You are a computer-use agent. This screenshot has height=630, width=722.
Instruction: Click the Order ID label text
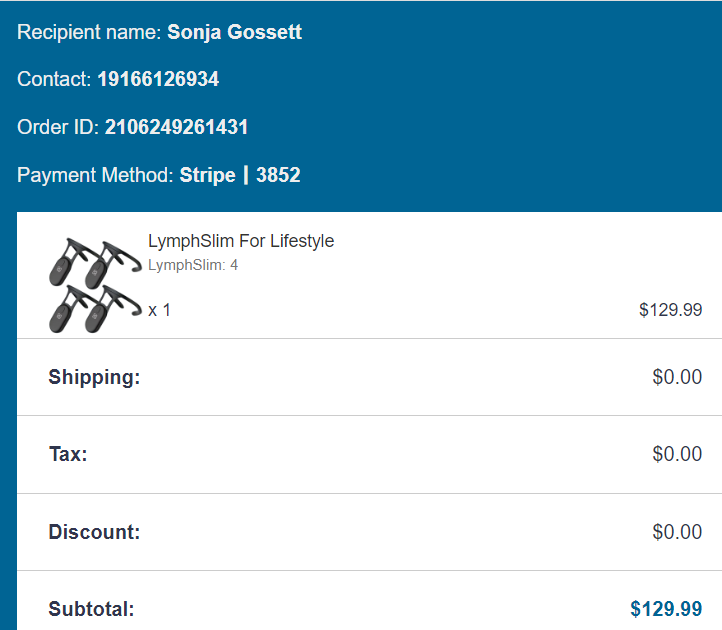[x=58, y=127]
